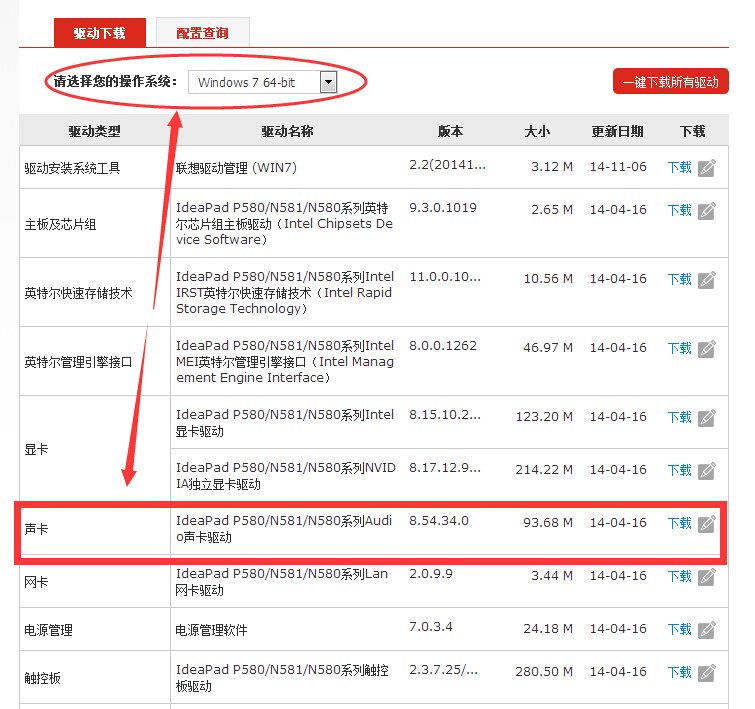Click edit icon for NVIDIA独立显卡驱动 row
Viewport: 755px width, 709px height.
pyautogui.click(x=706, y=471)
